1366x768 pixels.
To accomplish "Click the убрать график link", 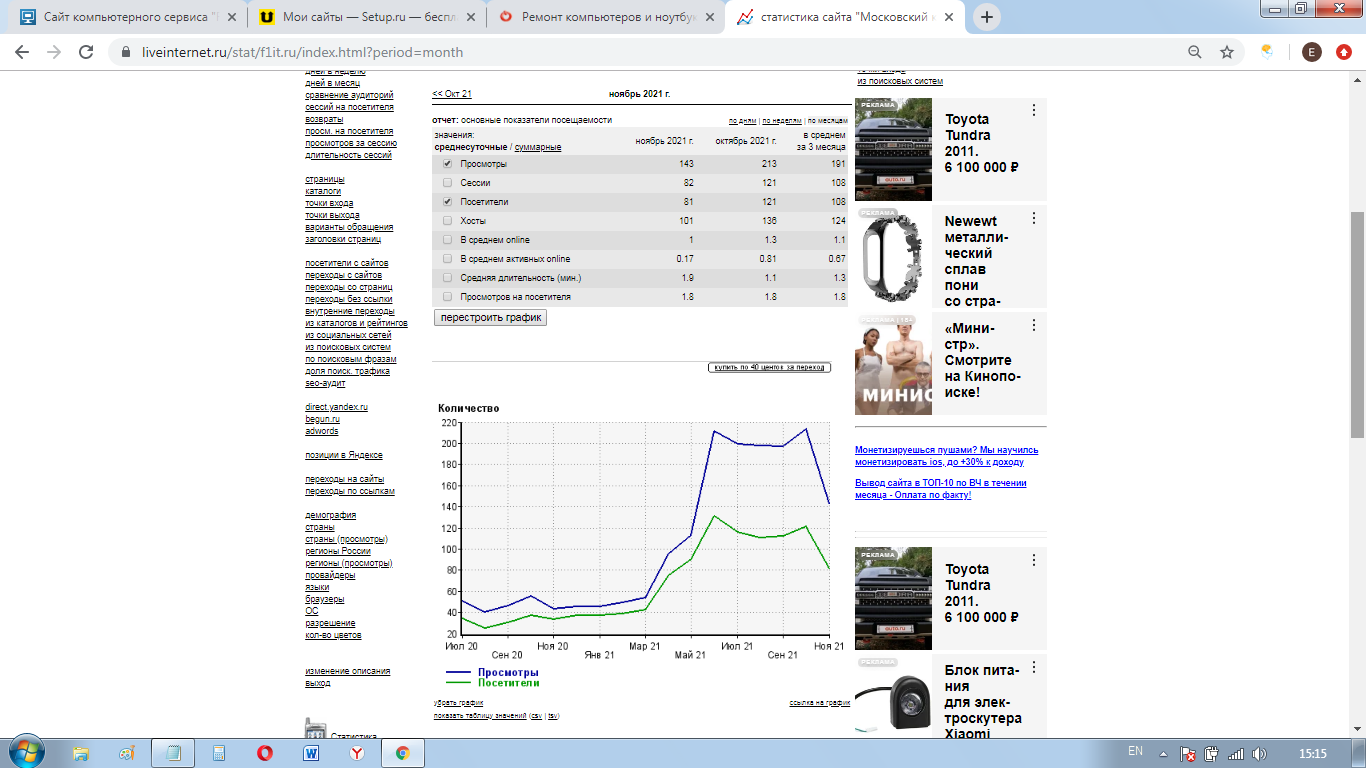I will click(458, 703).
